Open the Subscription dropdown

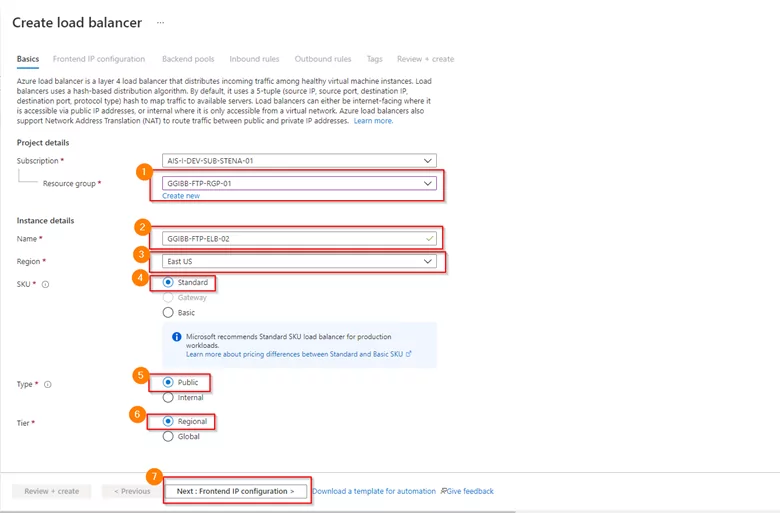click(299, 161)
